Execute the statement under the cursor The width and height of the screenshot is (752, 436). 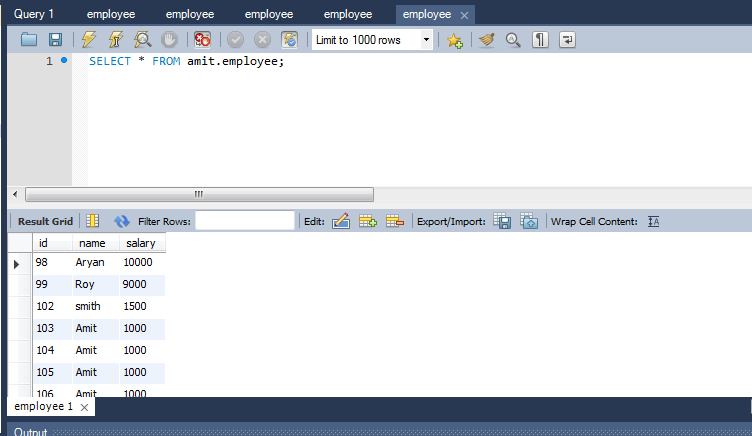[x=115, y=40]
